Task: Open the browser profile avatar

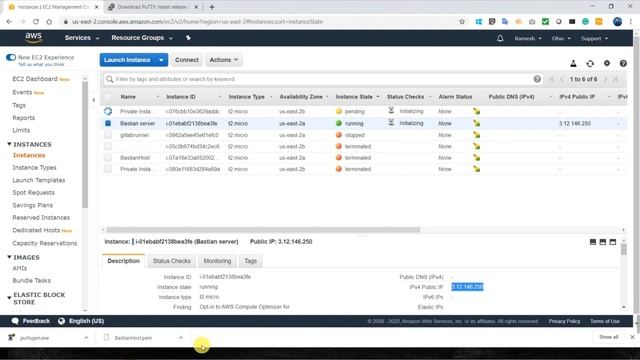Action: (618, 22)
